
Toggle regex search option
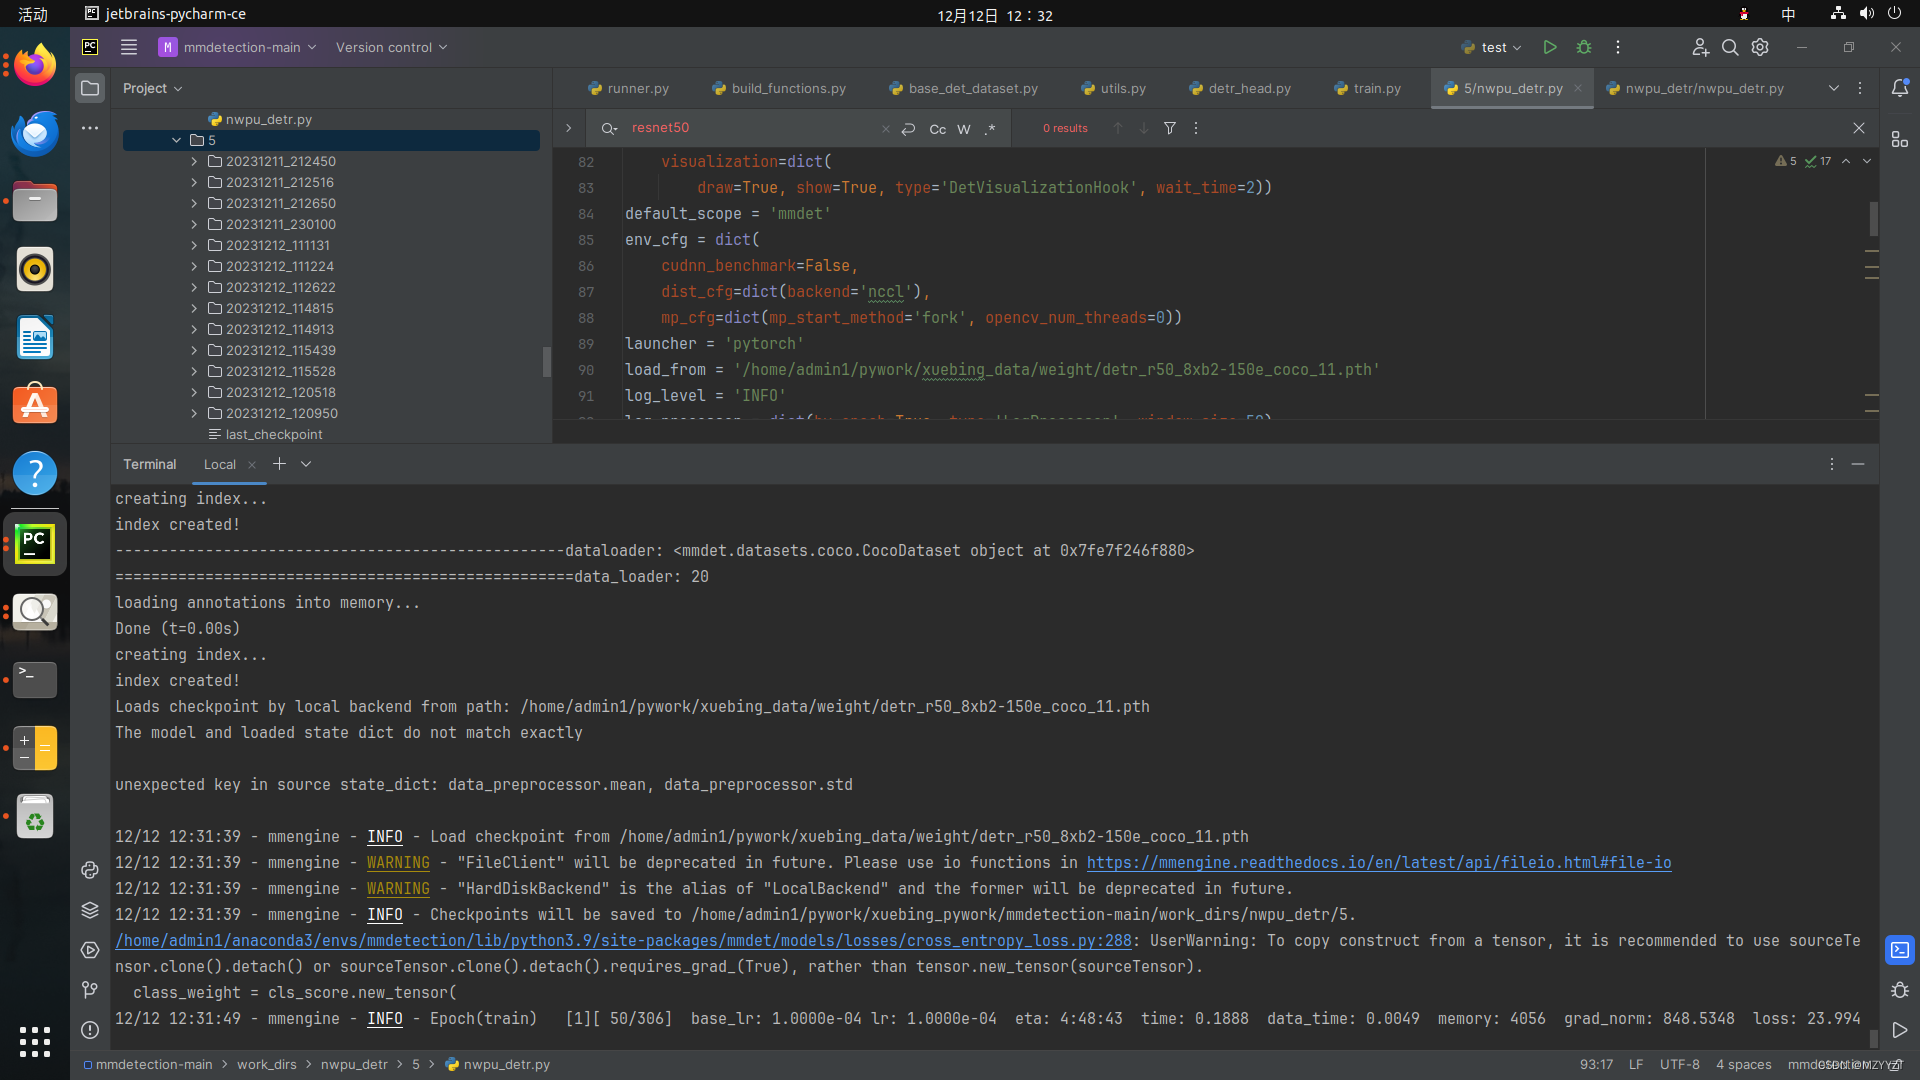[x=990, y=129]
